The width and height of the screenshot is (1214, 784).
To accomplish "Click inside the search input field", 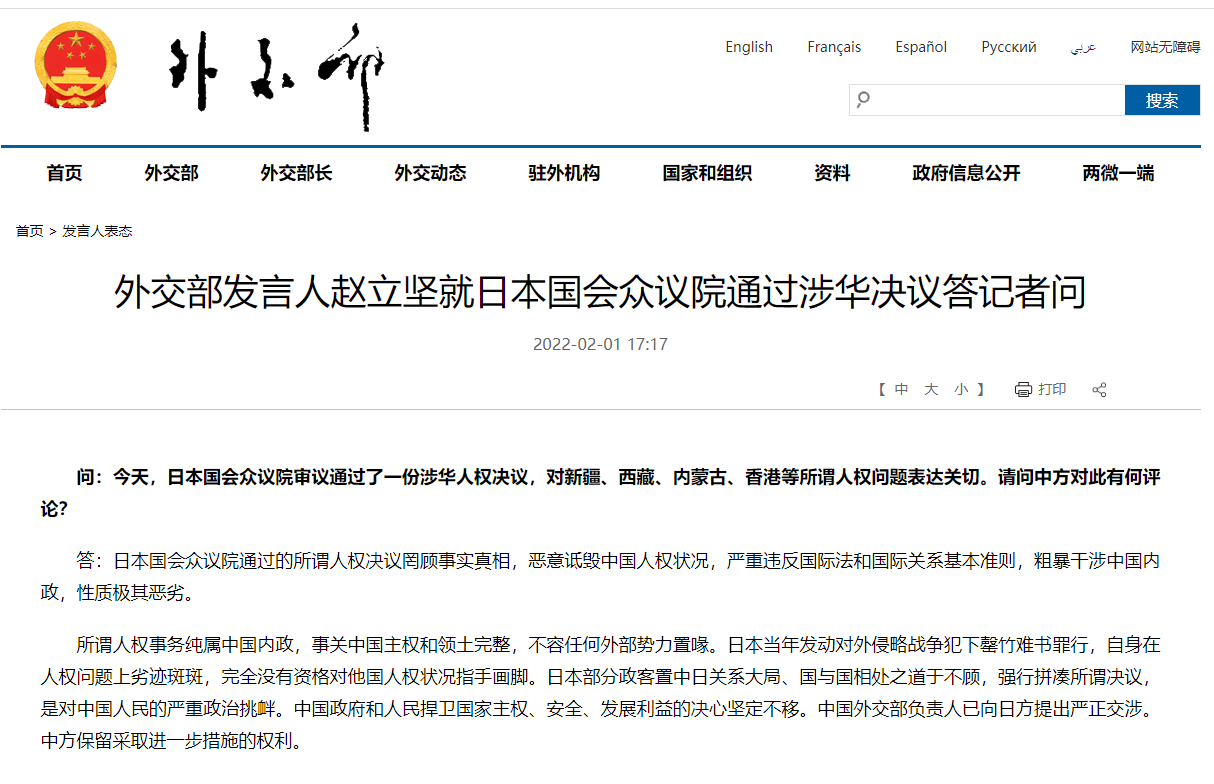I will pyautogui.click(x=990, y=100).
